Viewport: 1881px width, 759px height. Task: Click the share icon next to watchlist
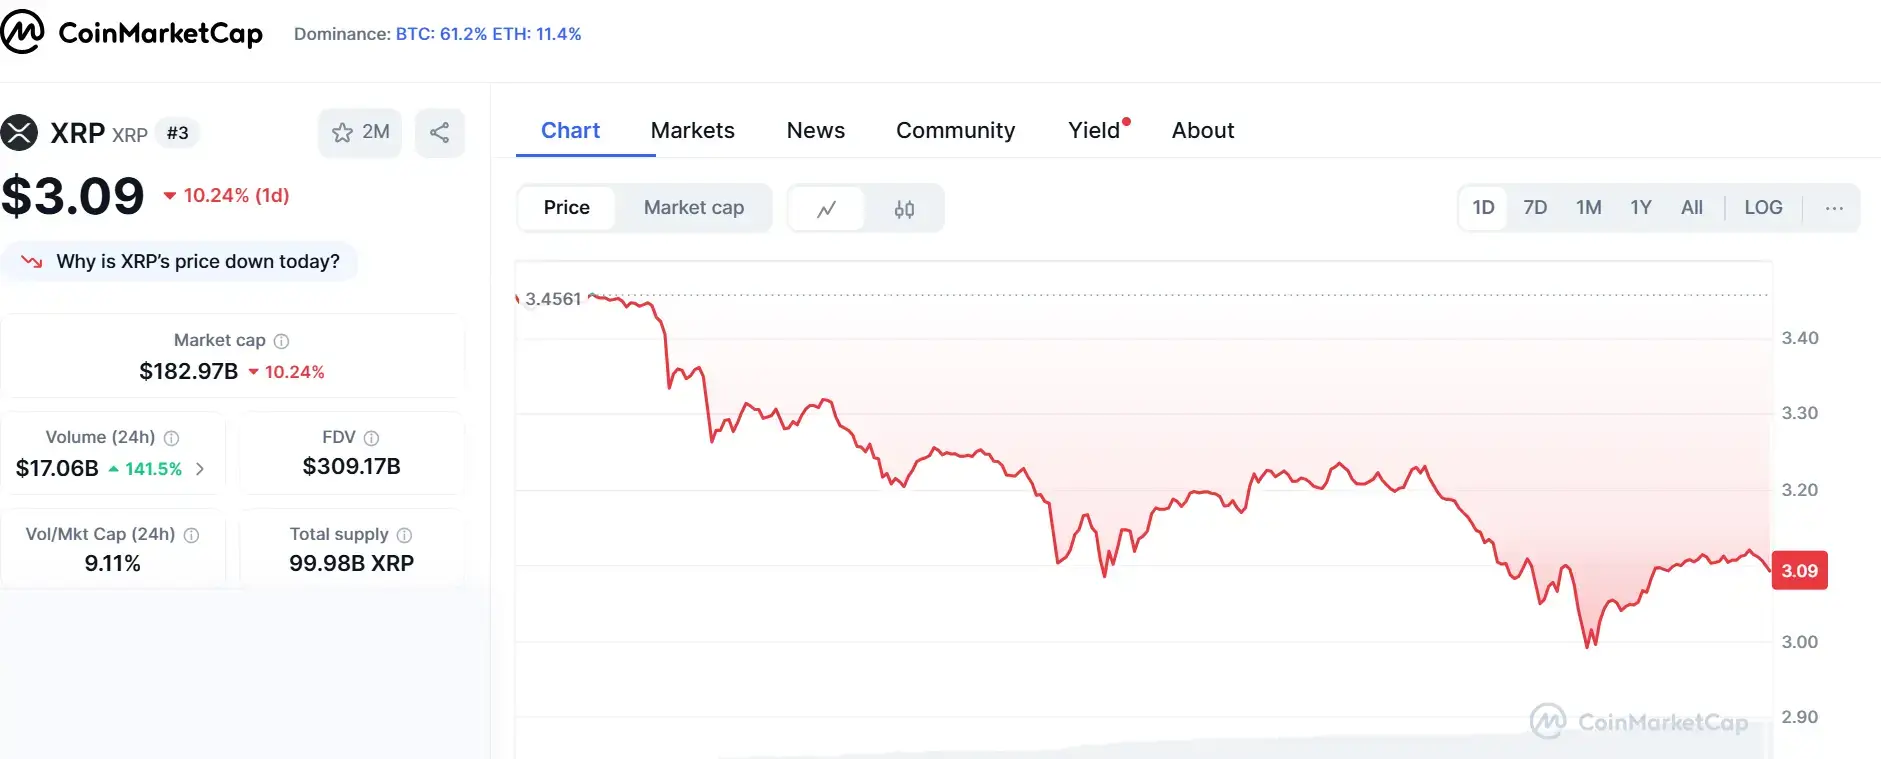pos(439,132)
